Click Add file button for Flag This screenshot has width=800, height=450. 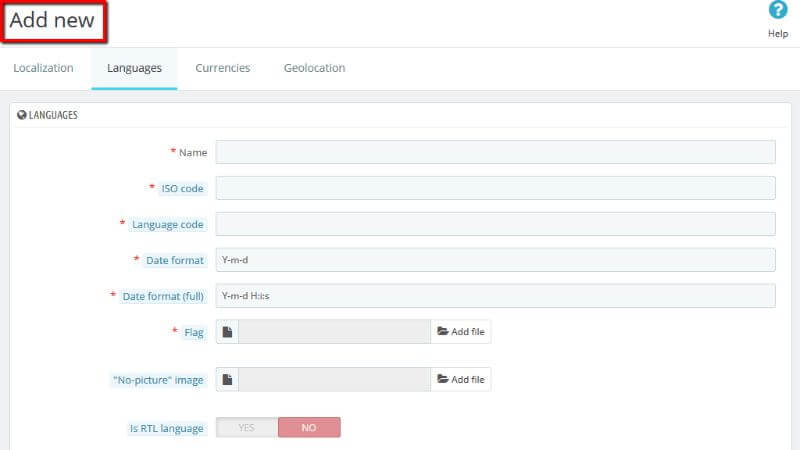point(461,332)
